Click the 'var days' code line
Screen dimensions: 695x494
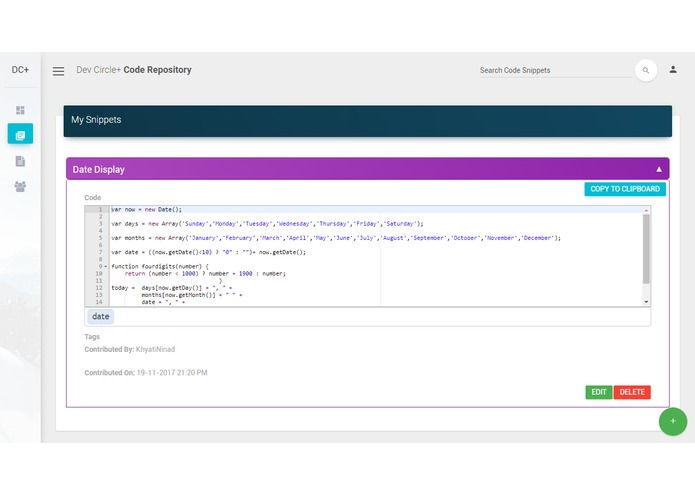pyautogui.click(x=267, y=224)
